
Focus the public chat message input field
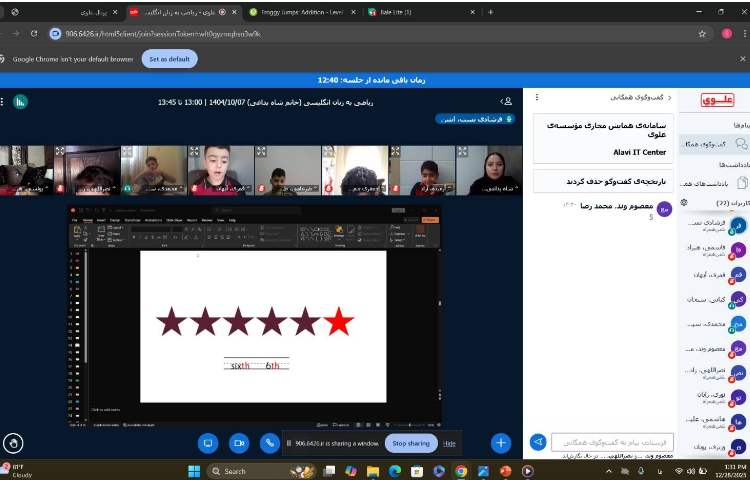pyautogui.click(x=612, y=443)
